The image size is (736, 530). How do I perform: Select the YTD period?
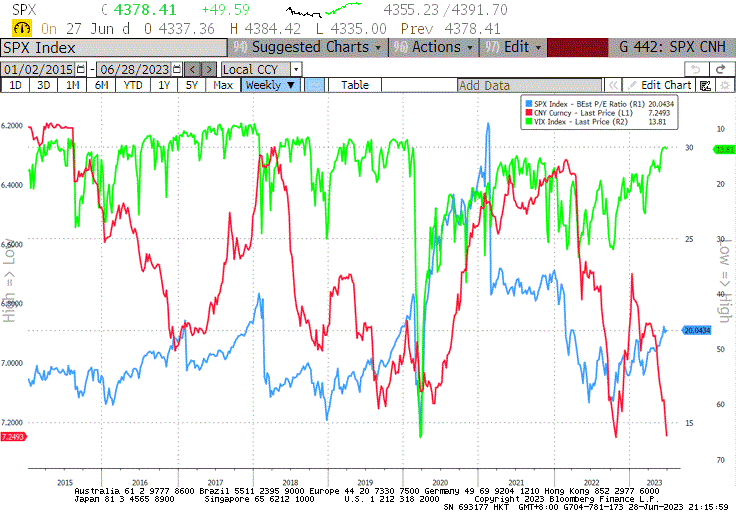[133, 85]
